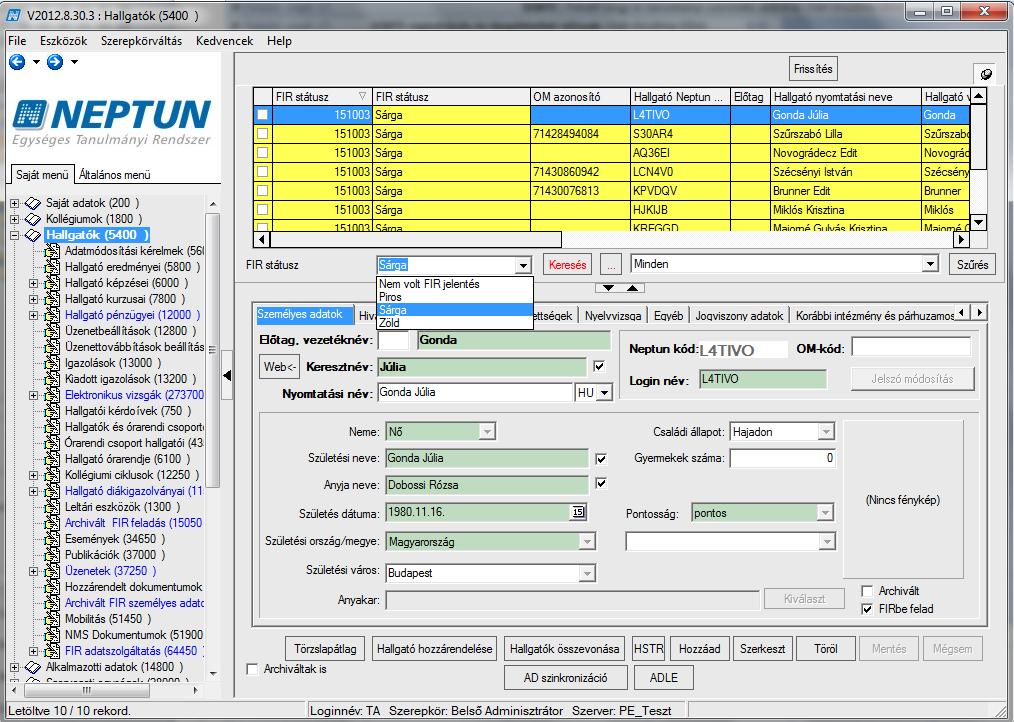This screenshot has width=1014, height=722.
Task: Click the Események (34650) document icon
Action: point(52,539)
